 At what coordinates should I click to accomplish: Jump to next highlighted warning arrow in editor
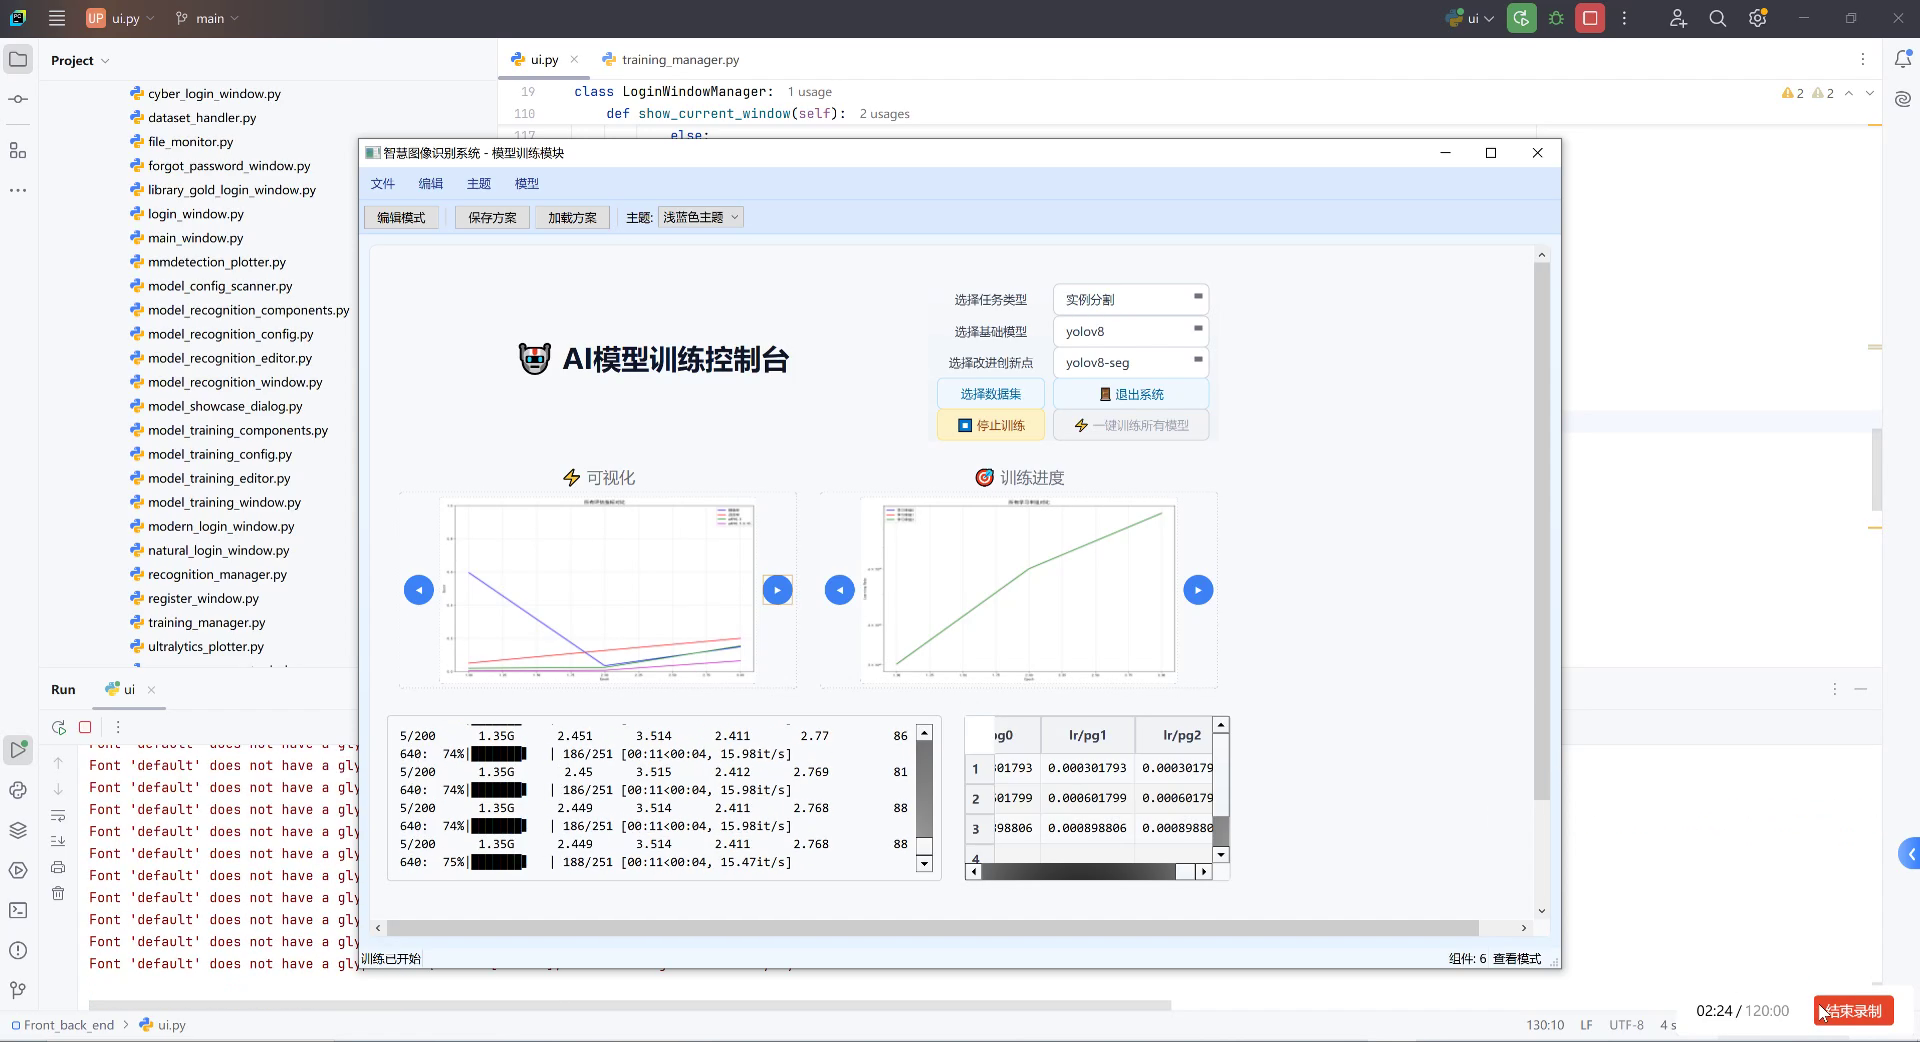(1869, 93)
